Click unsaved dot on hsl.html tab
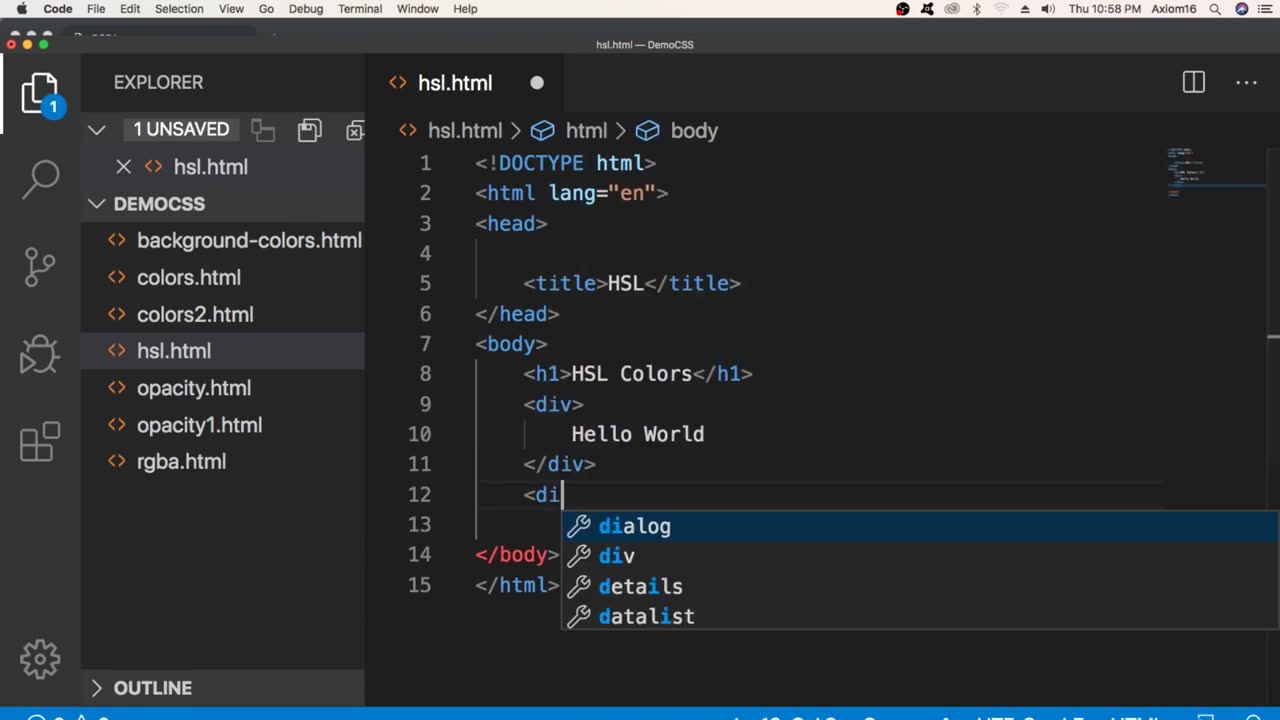Image resolution: width=1280 pixels, height=720 pixels. click(x=537, y=83)
